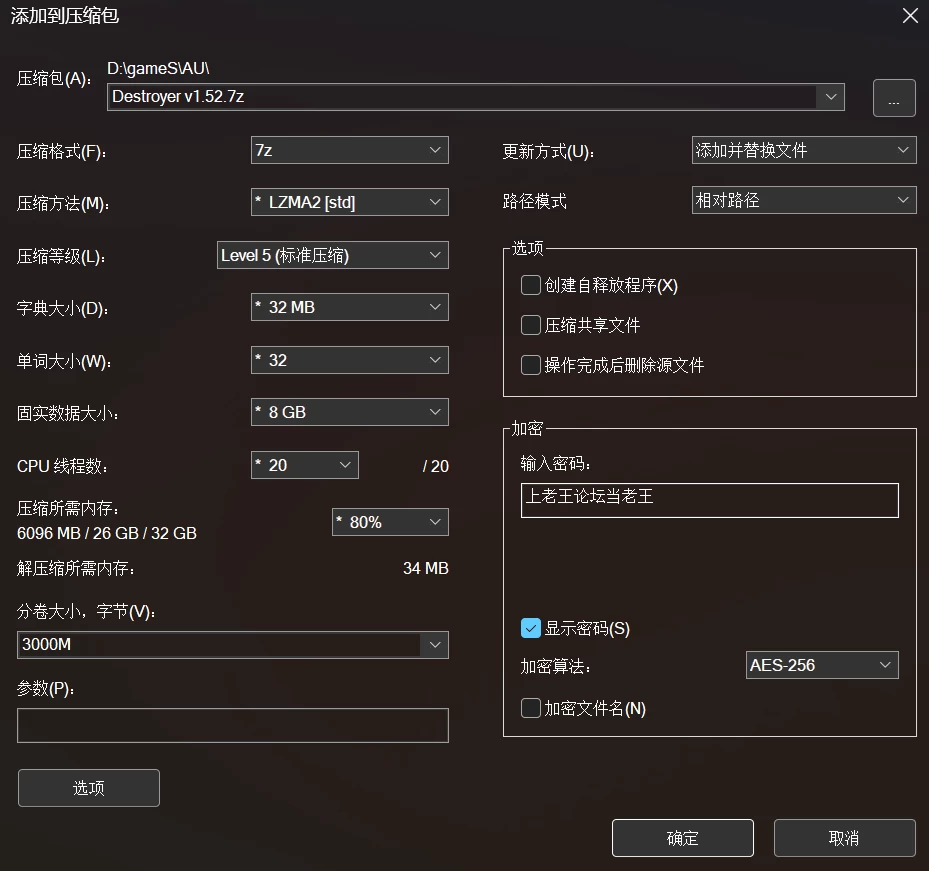This screenshot has height=871, width=929.
Task: Expand the 分卷大小 dropdown showing 3000M
Action: 434,645
